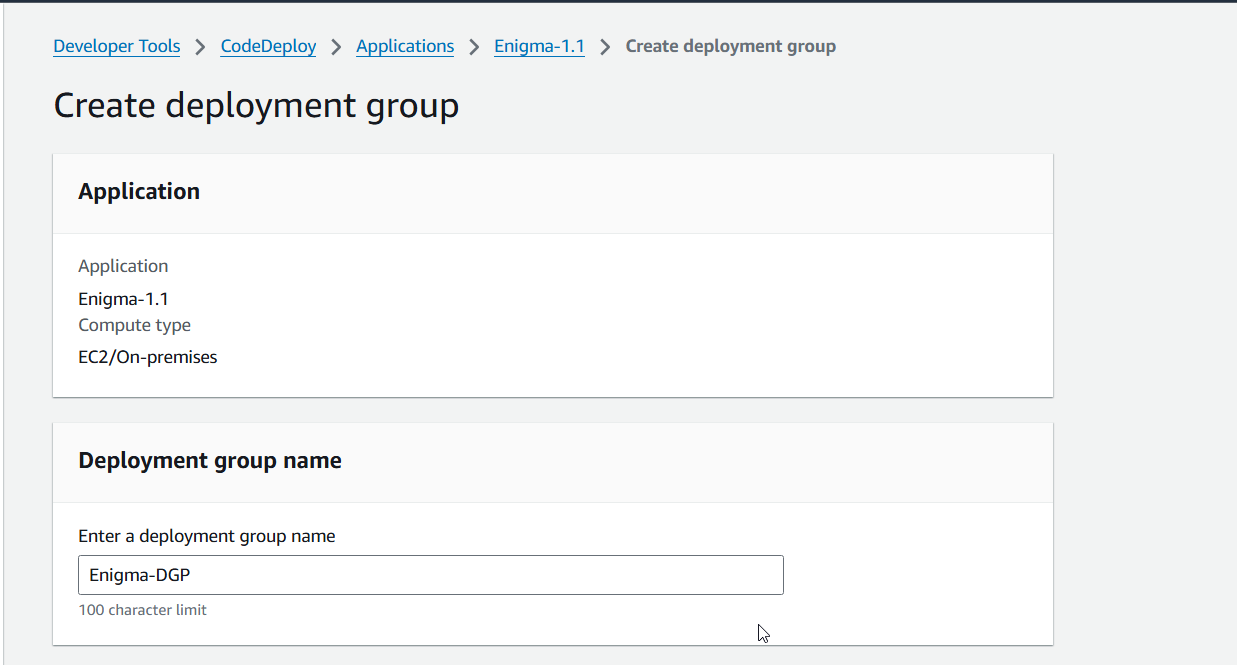Click the 'Application' section header
Screen dimensions: 1237x665
[139, 192]
